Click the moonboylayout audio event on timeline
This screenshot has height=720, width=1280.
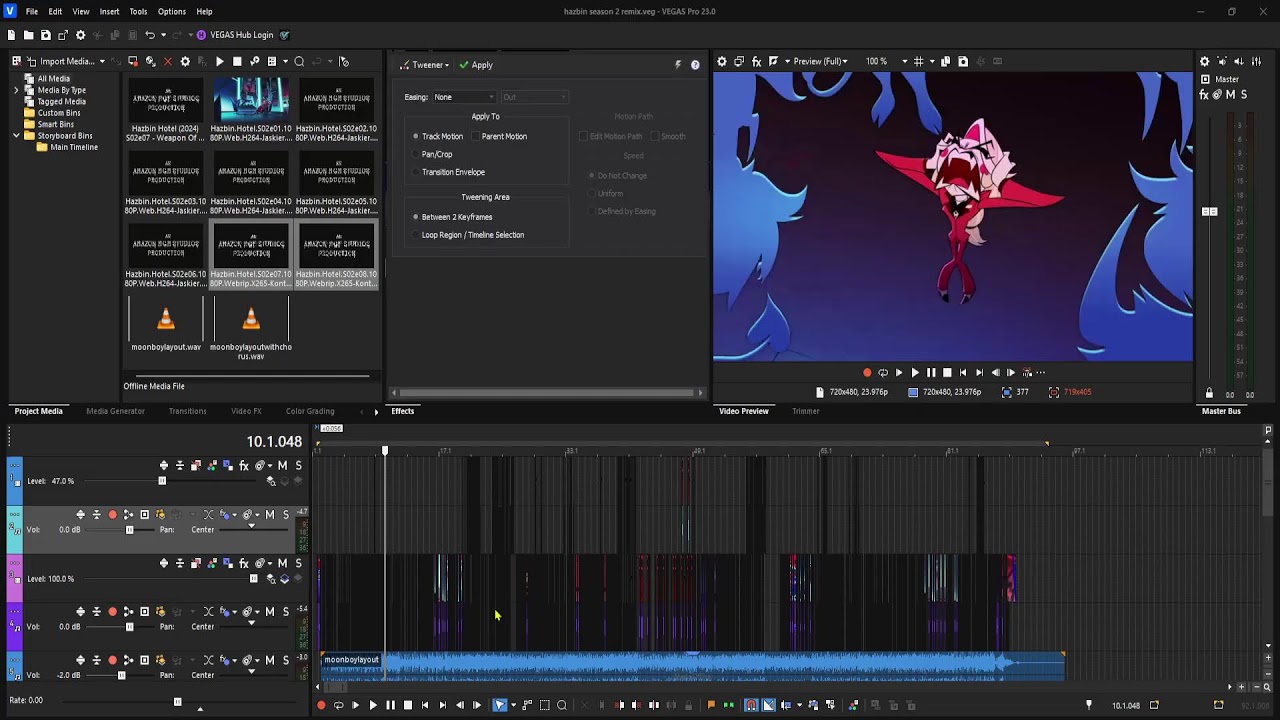692,666
